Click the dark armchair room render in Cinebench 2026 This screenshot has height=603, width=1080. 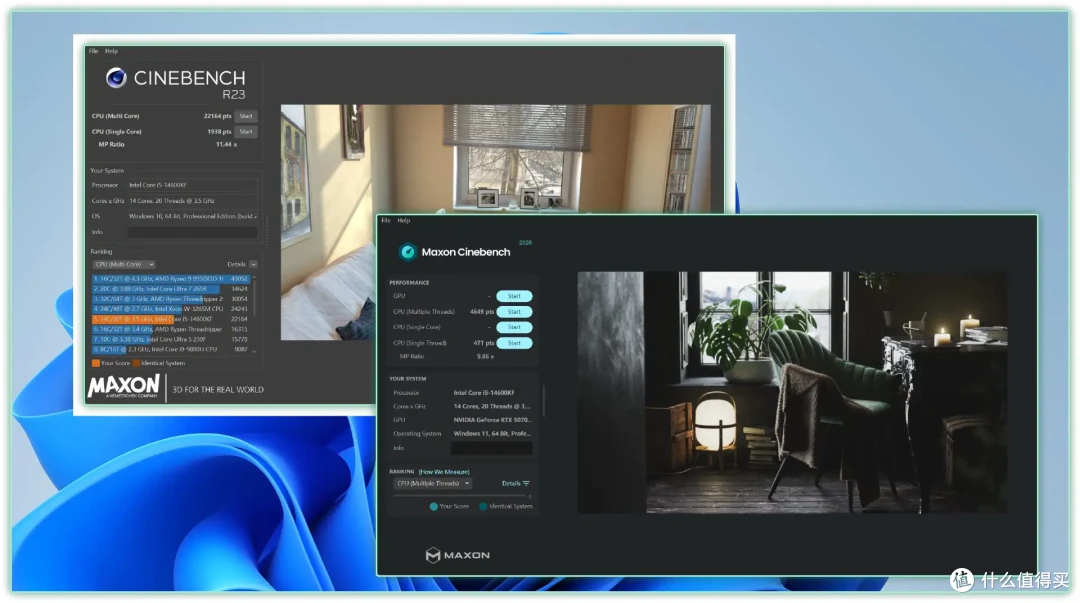tap(791, 392)
